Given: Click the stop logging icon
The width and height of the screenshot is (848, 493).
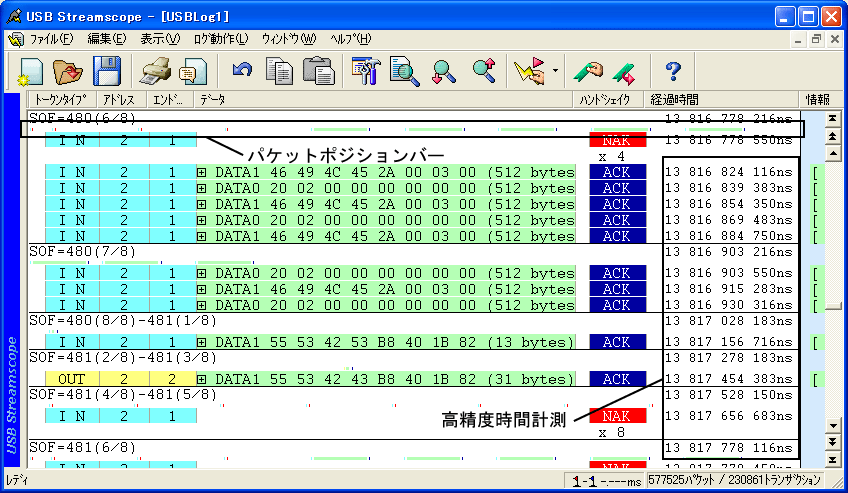Looking at the screenshot, I should click(625, 72).
